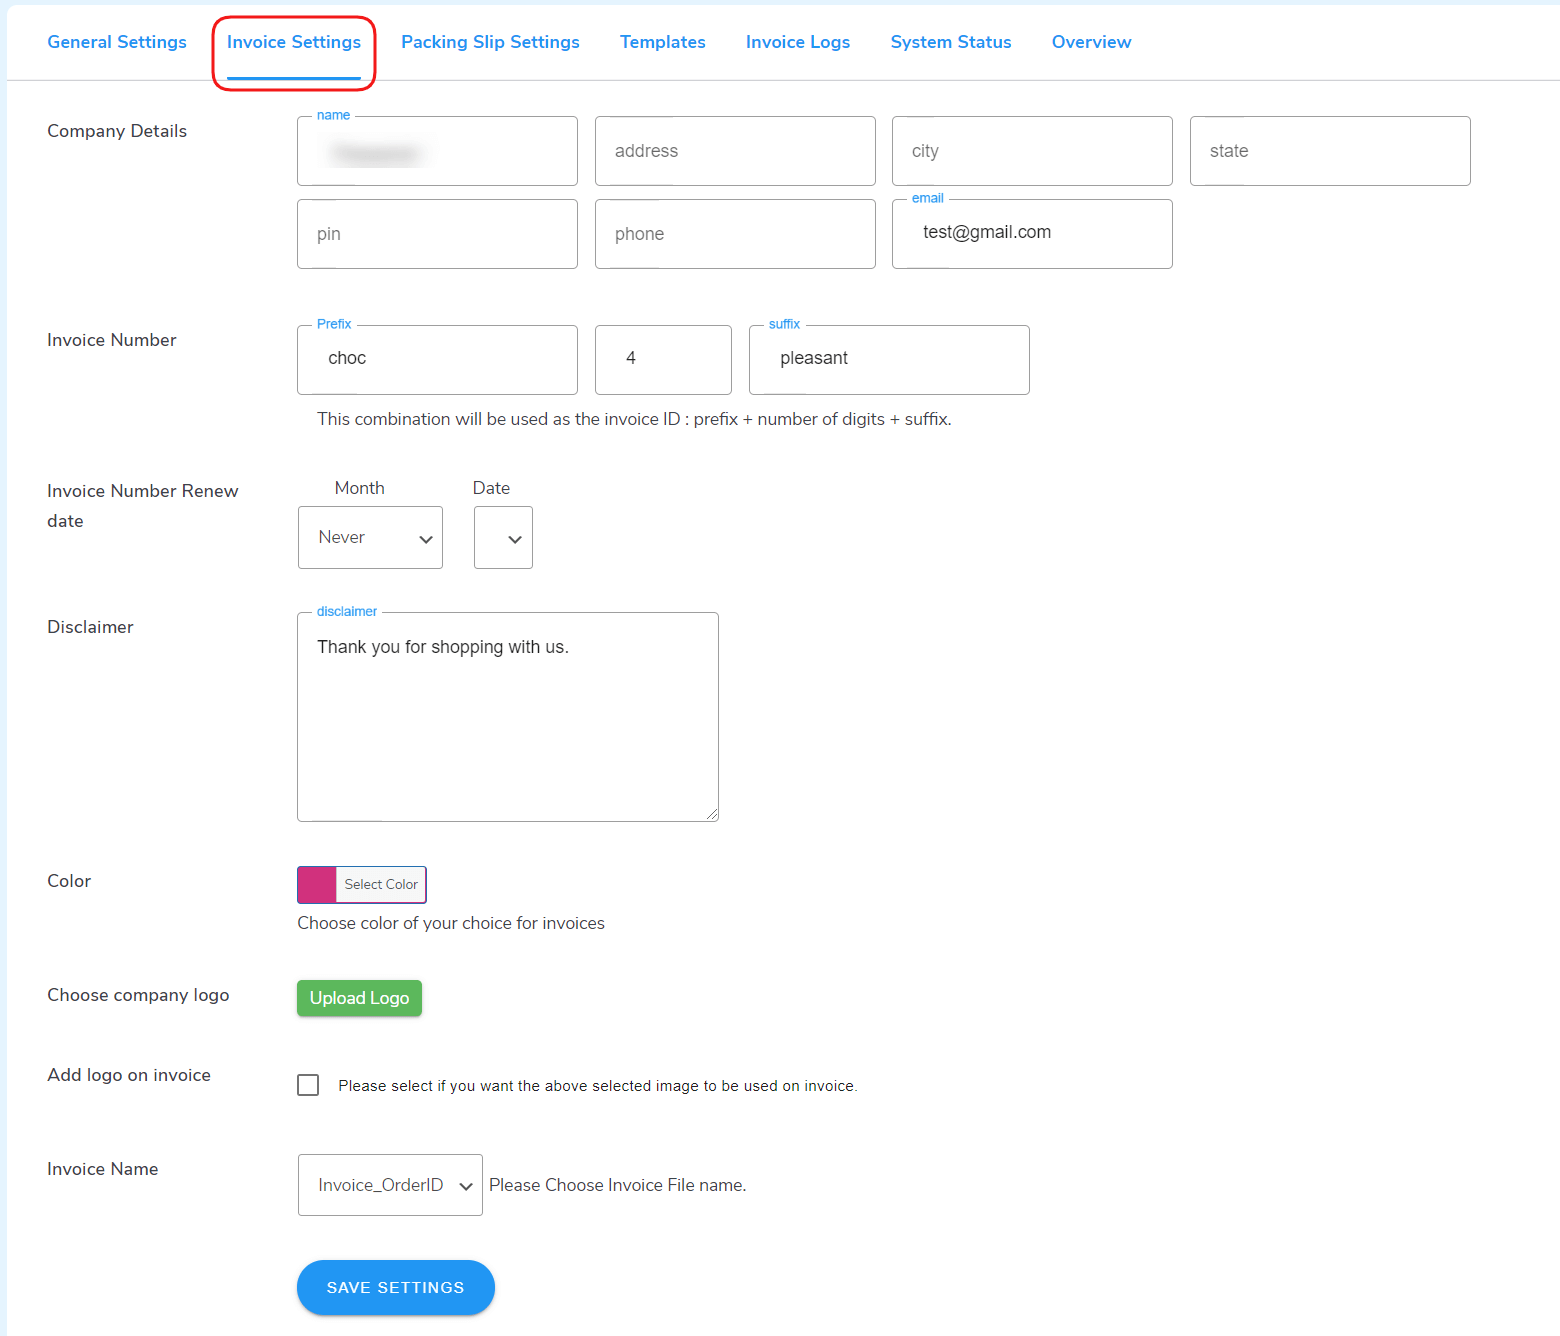Click the company email field

(1031, 233)
